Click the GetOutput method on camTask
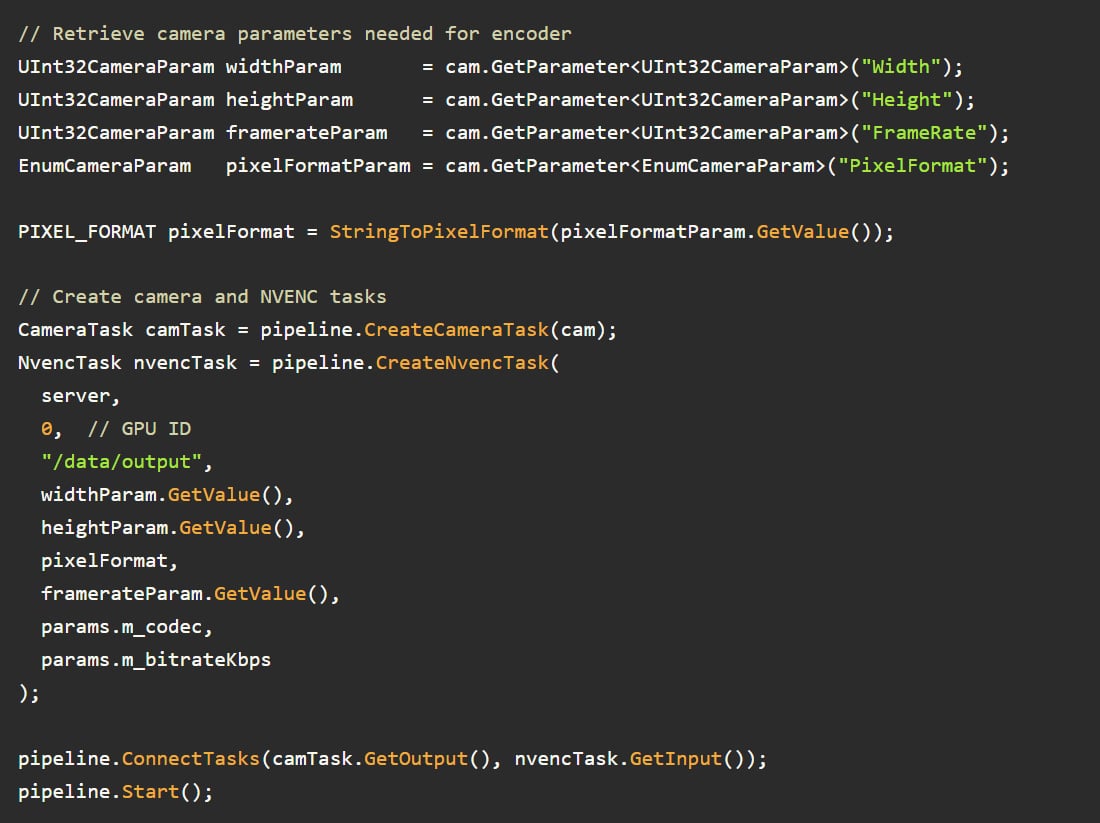1100x823 pixels. coord(415,759)
